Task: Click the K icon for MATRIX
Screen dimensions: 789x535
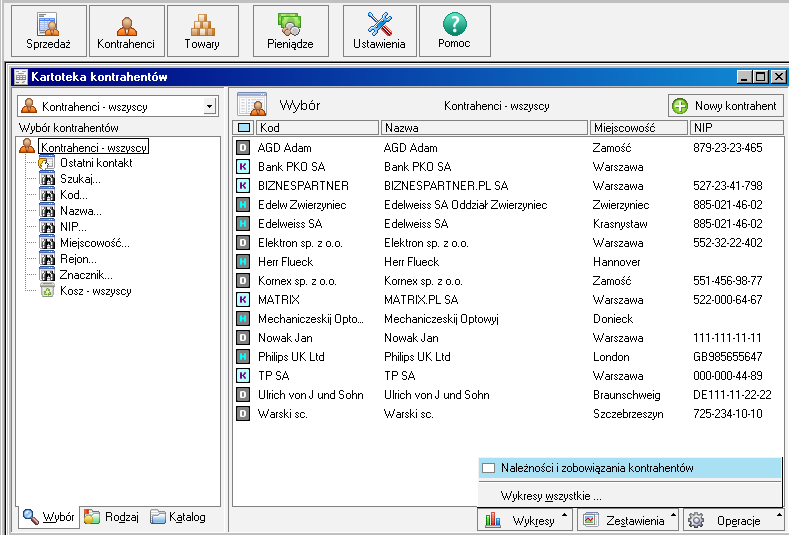Action: point(243,299)
